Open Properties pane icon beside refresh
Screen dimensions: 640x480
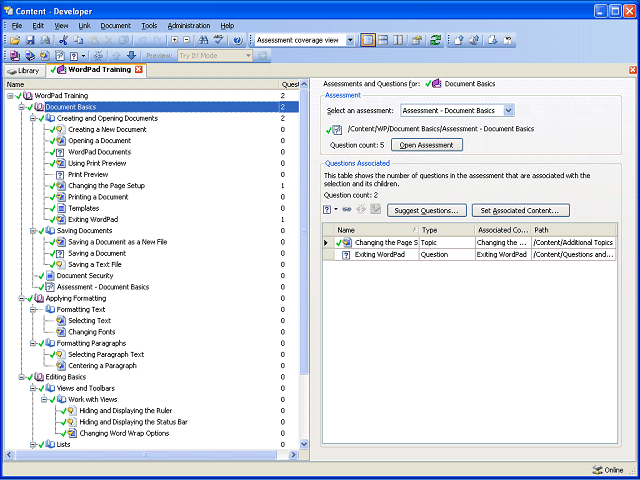[x=416, y=40]
